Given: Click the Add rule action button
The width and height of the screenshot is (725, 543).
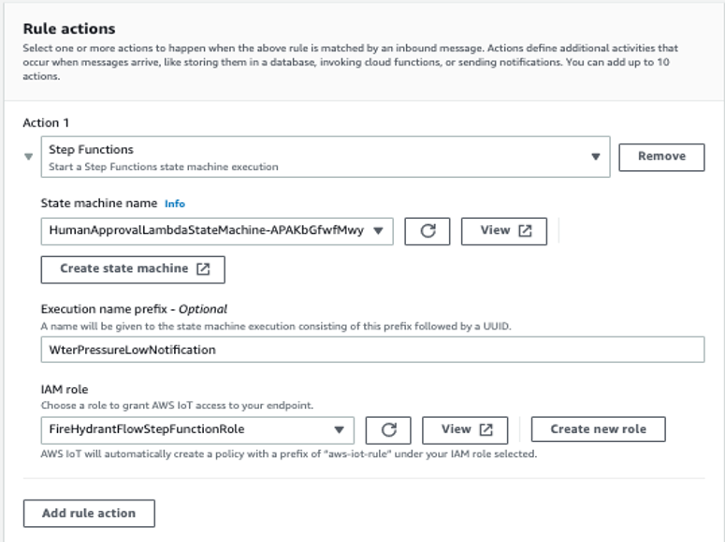Looking at the screenshot, I should tap(89, 513).
